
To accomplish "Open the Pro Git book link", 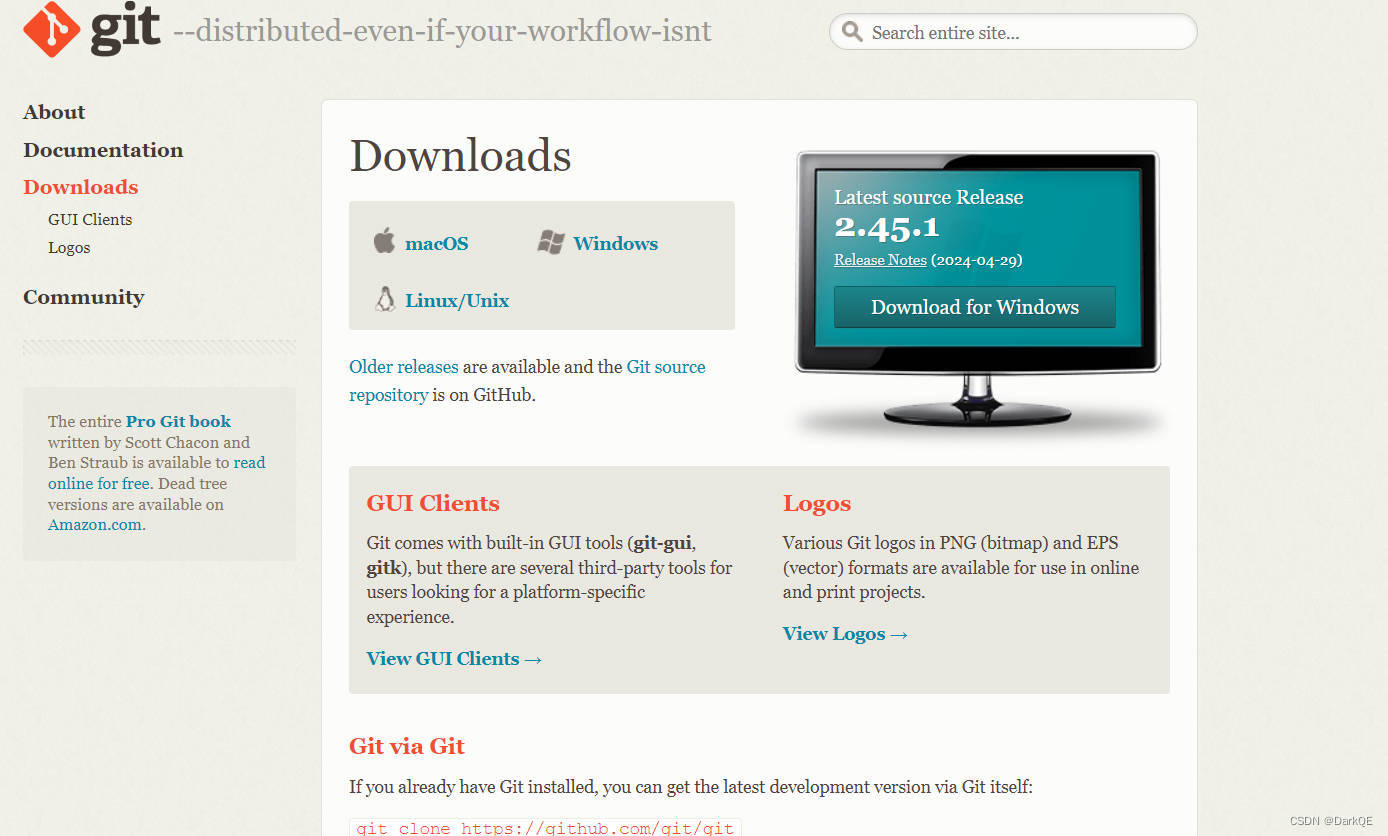I will pyautogui.click(x=178, y=421).
